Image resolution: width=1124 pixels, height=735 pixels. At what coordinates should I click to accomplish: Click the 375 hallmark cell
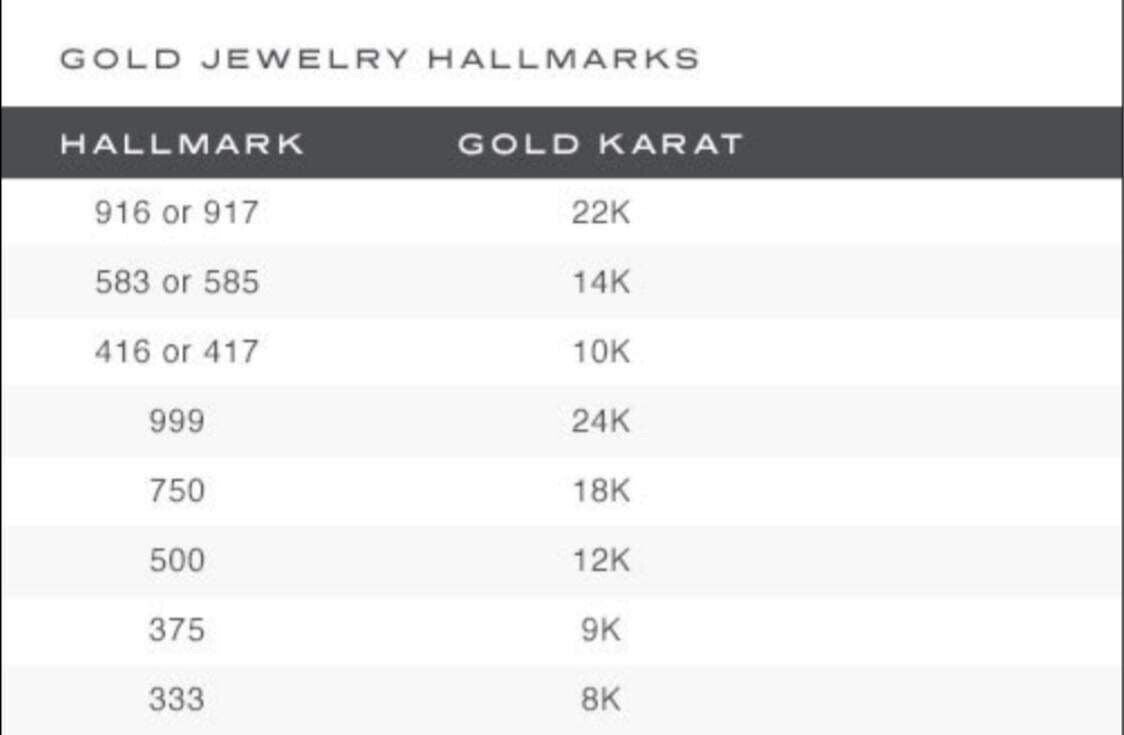tap(176, 630)
